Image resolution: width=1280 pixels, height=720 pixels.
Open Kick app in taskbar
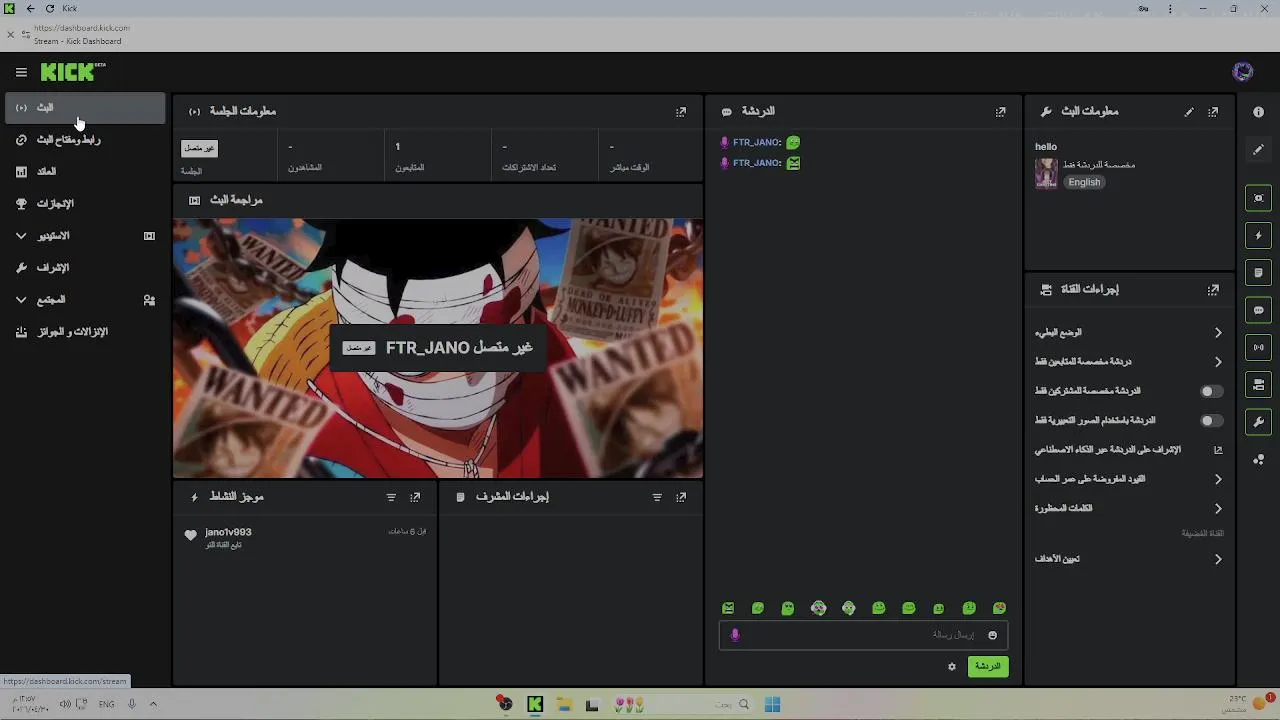535,705
